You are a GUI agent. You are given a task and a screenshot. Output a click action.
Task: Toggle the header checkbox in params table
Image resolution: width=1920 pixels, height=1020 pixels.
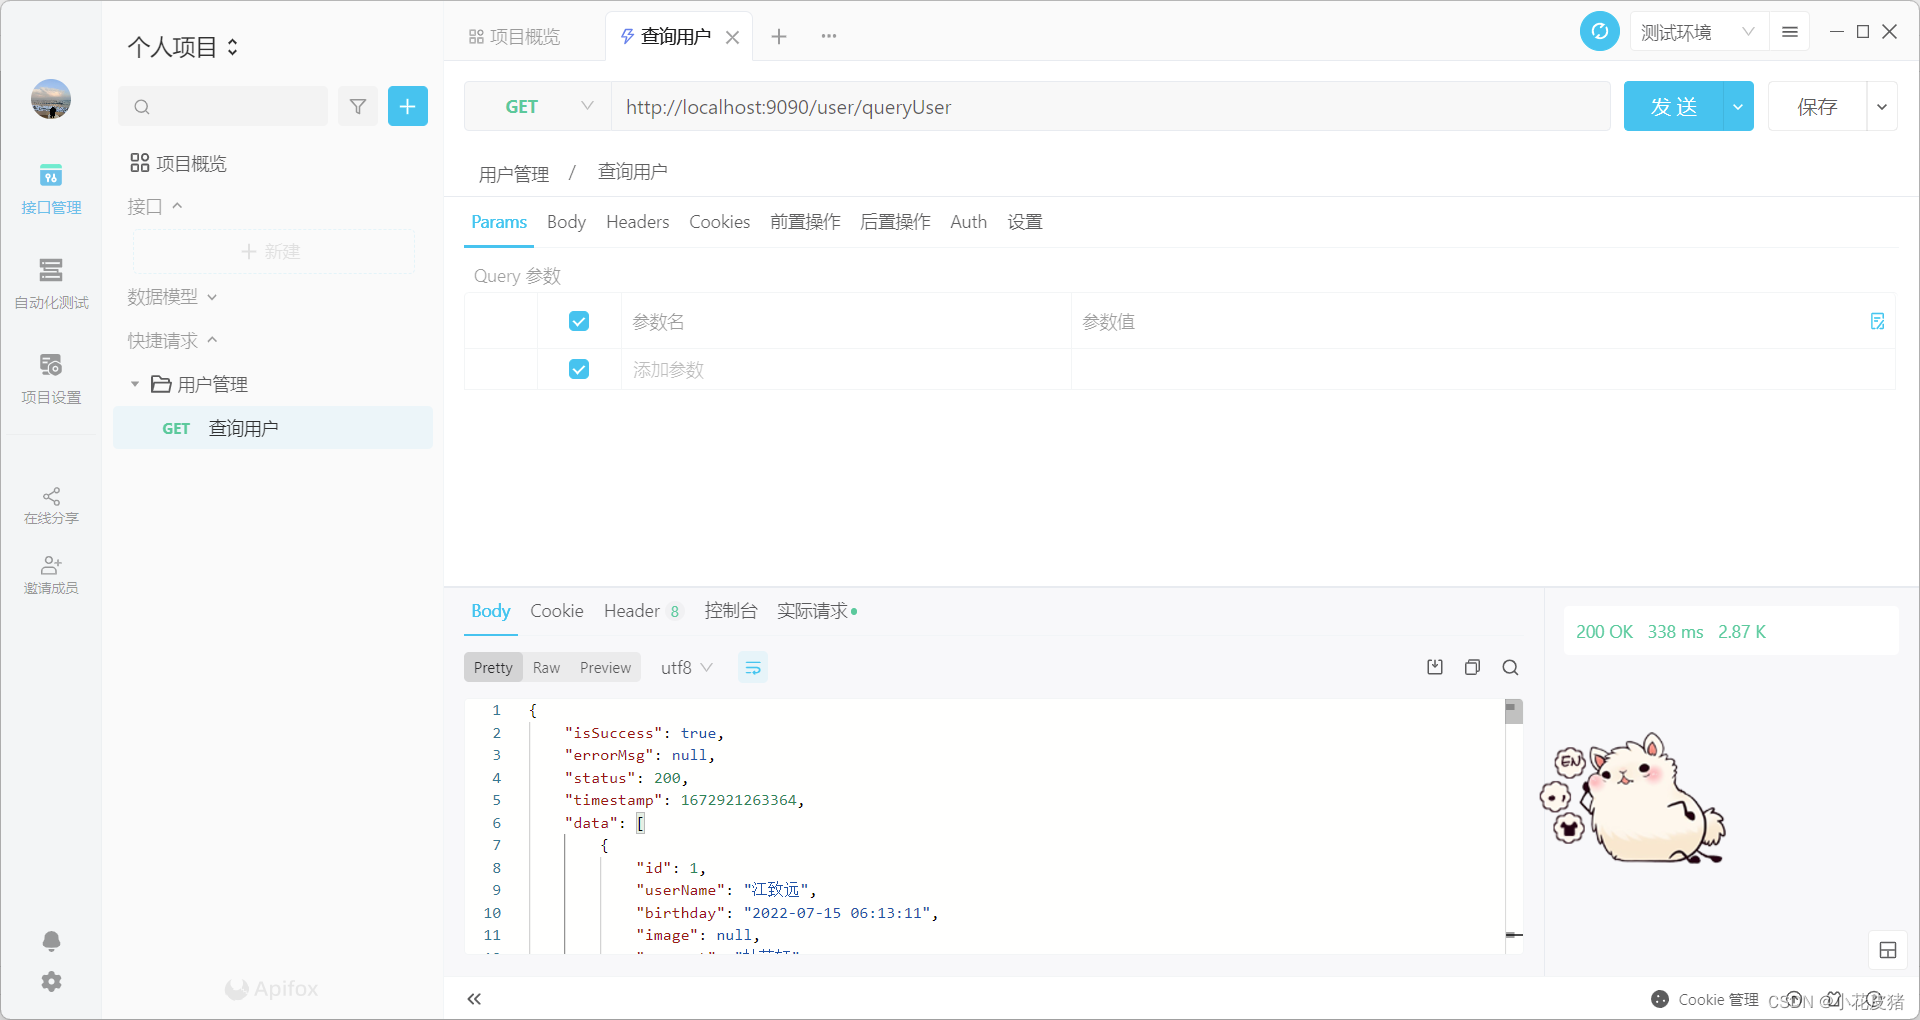click(x=579, y=321)
